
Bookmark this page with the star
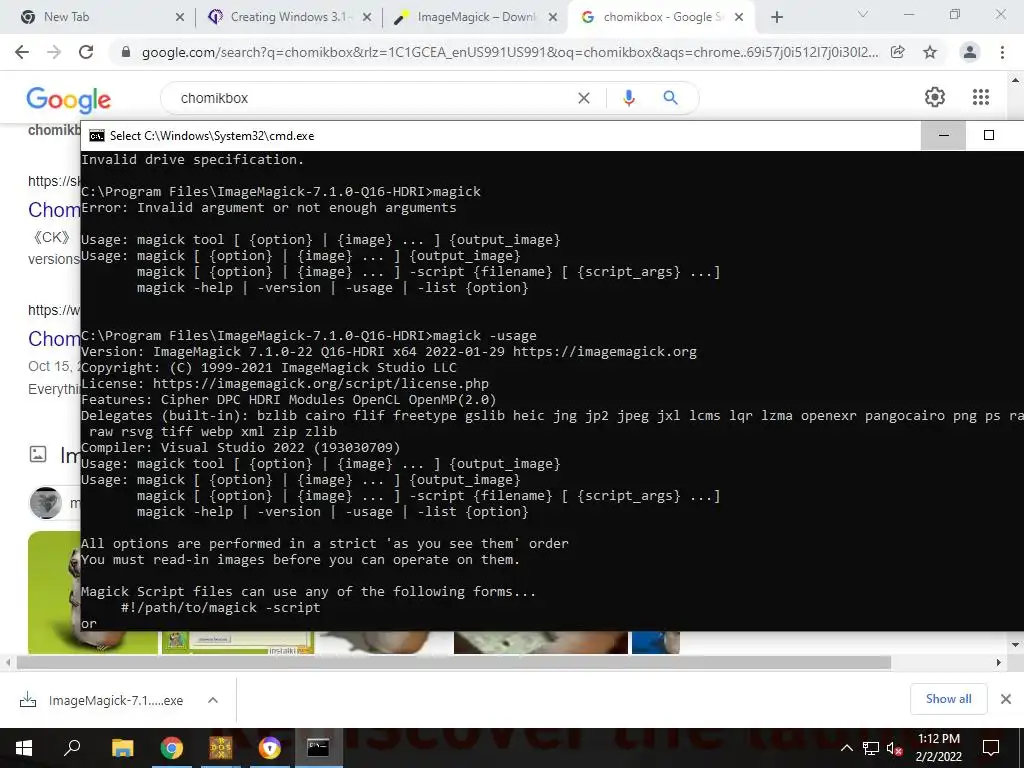tap(930, 52)
